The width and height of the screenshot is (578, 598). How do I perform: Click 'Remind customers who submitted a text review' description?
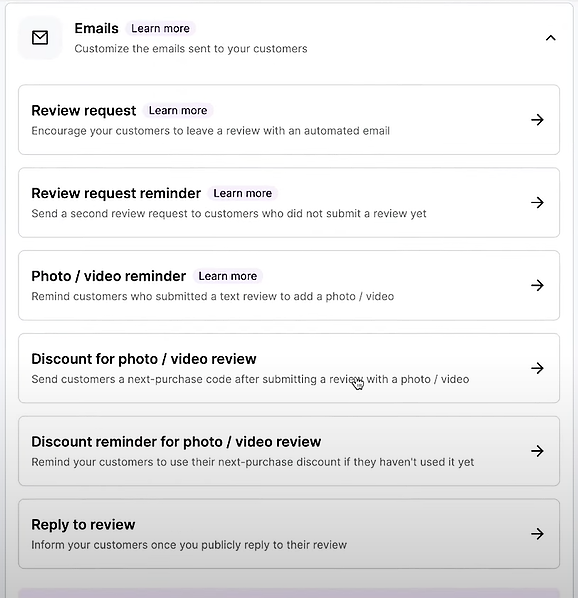(x=213, y=296)
